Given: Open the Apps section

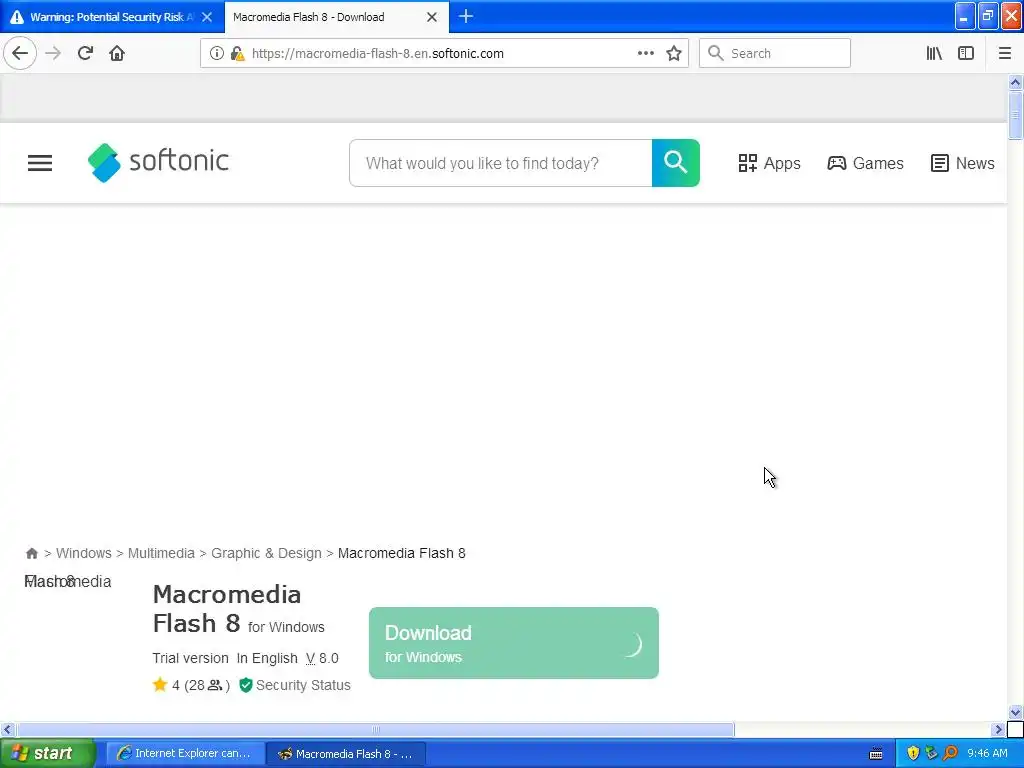Looking at the screenshot, I should click(x=769, y=163).
